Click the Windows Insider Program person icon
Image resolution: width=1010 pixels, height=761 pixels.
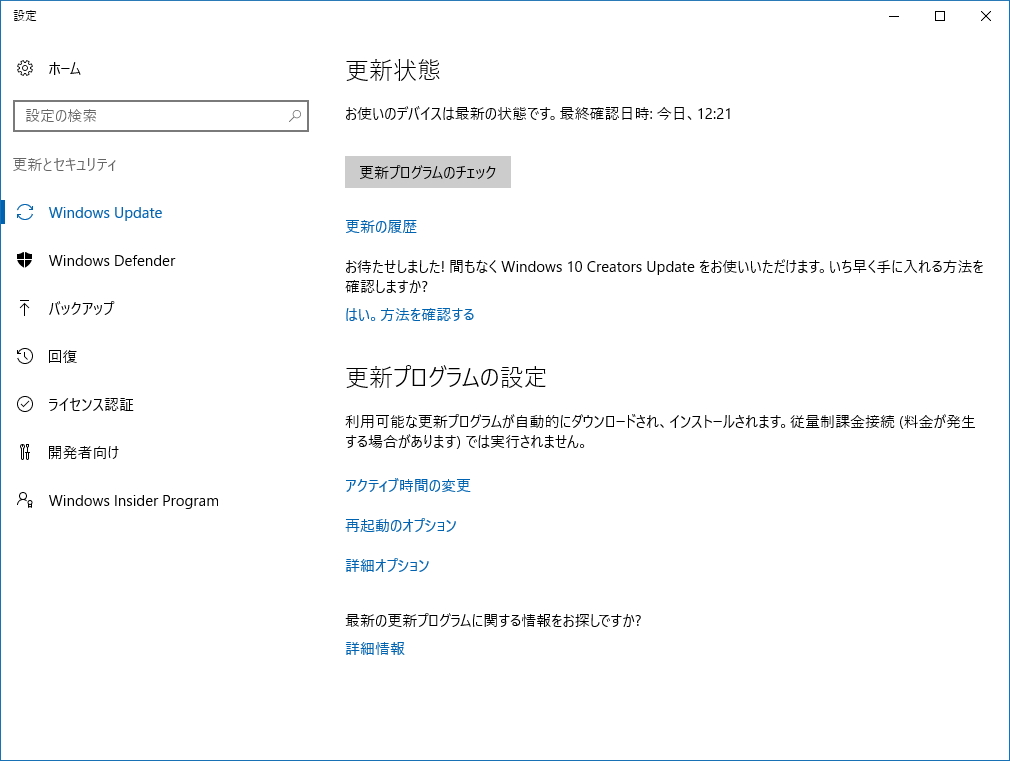(25, 500)
